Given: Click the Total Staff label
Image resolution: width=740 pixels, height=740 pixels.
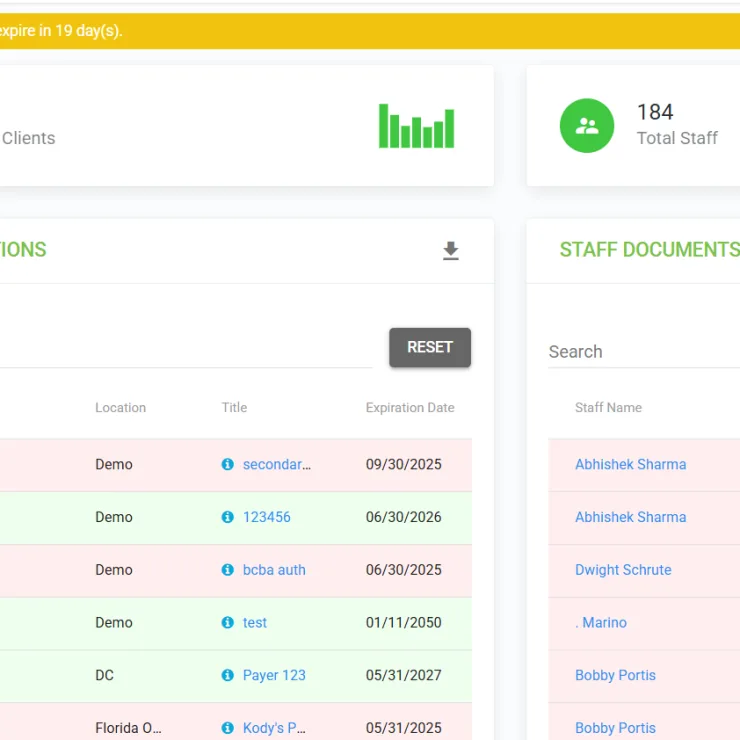Looking at the screenshot, I should tap(677, 138).
